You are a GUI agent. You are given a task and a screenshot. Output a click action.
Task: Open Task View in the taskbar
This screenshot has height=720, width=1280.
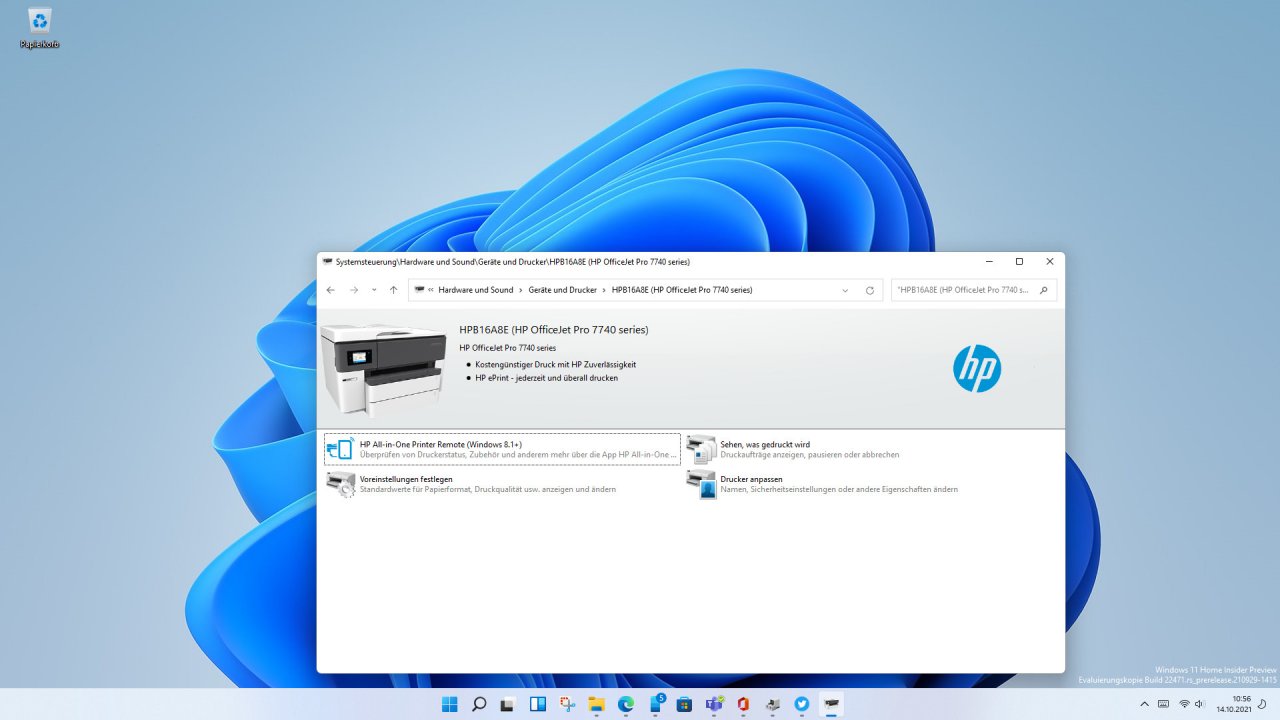(x=508, y=704)
